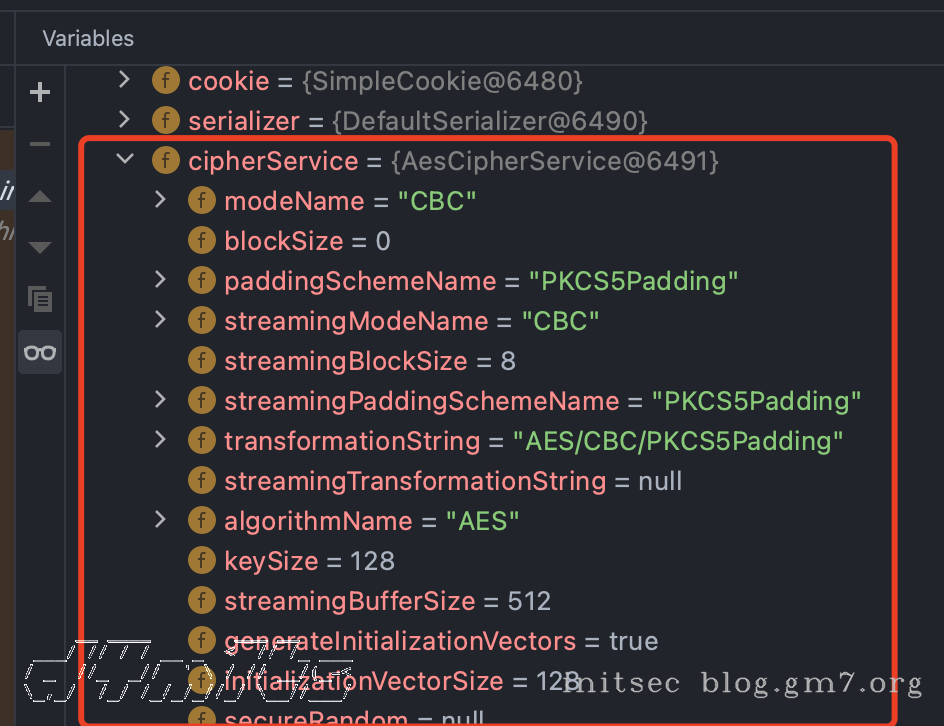Toggle the glasses show-watches icon

tap(40, 352)
